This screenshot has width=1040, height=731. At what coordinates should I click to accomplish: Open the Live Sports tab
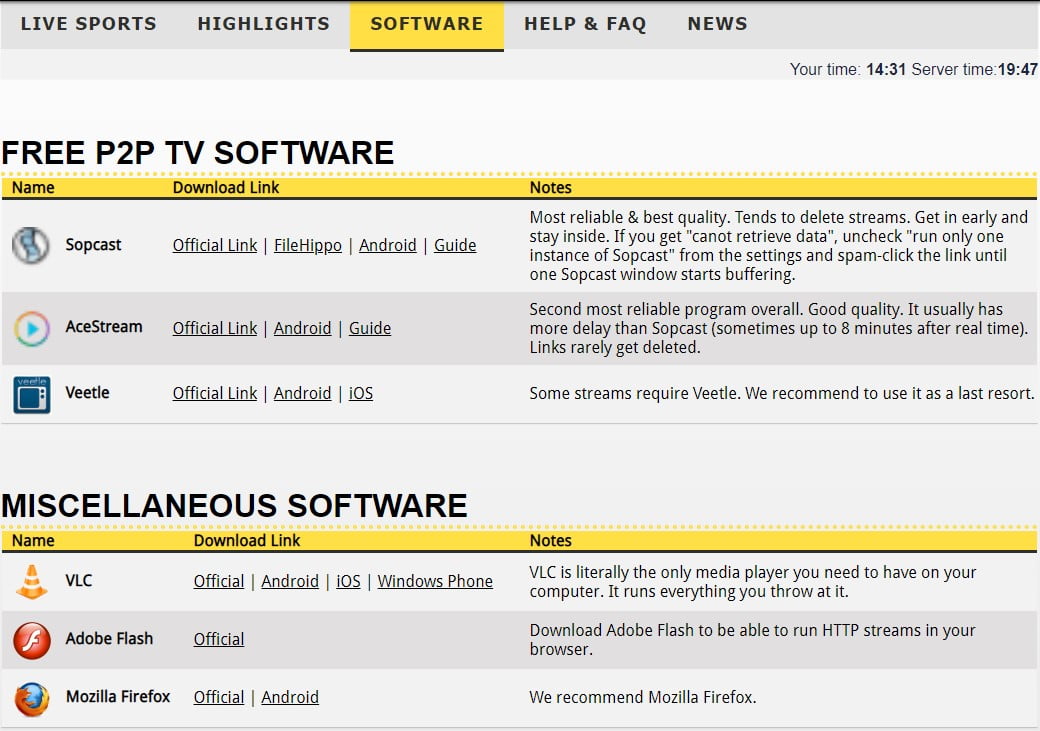click(88, 24)
